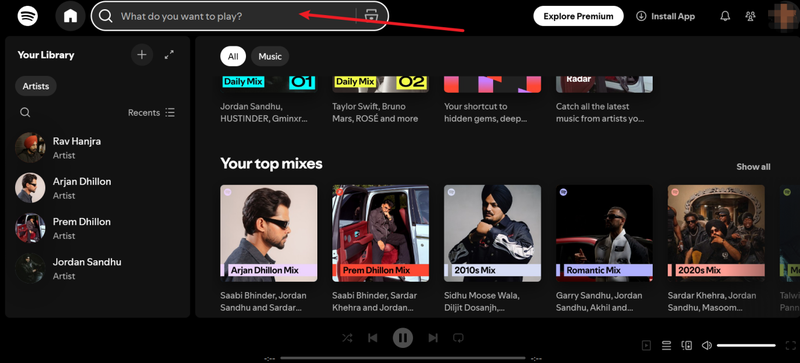The height and width of the screenshot is (363, 800).
Task: Open Romantic Mix cover
Action: [604, 233]
